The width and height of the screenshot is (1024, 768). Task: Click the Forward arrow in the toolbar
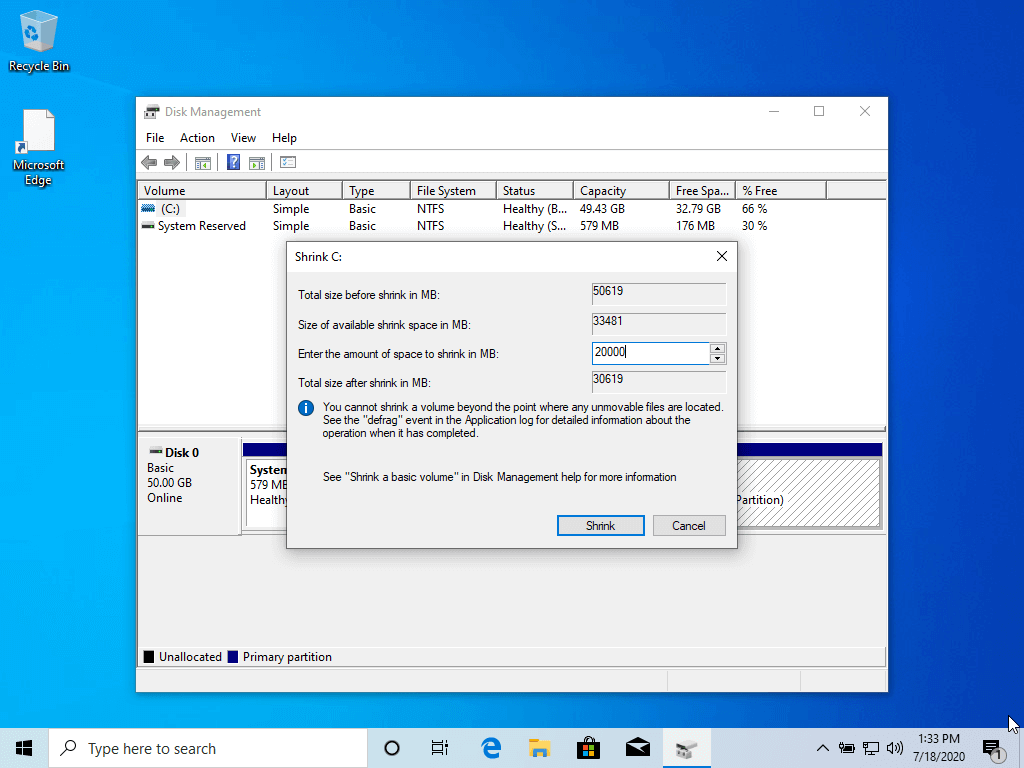pos(171,163)
